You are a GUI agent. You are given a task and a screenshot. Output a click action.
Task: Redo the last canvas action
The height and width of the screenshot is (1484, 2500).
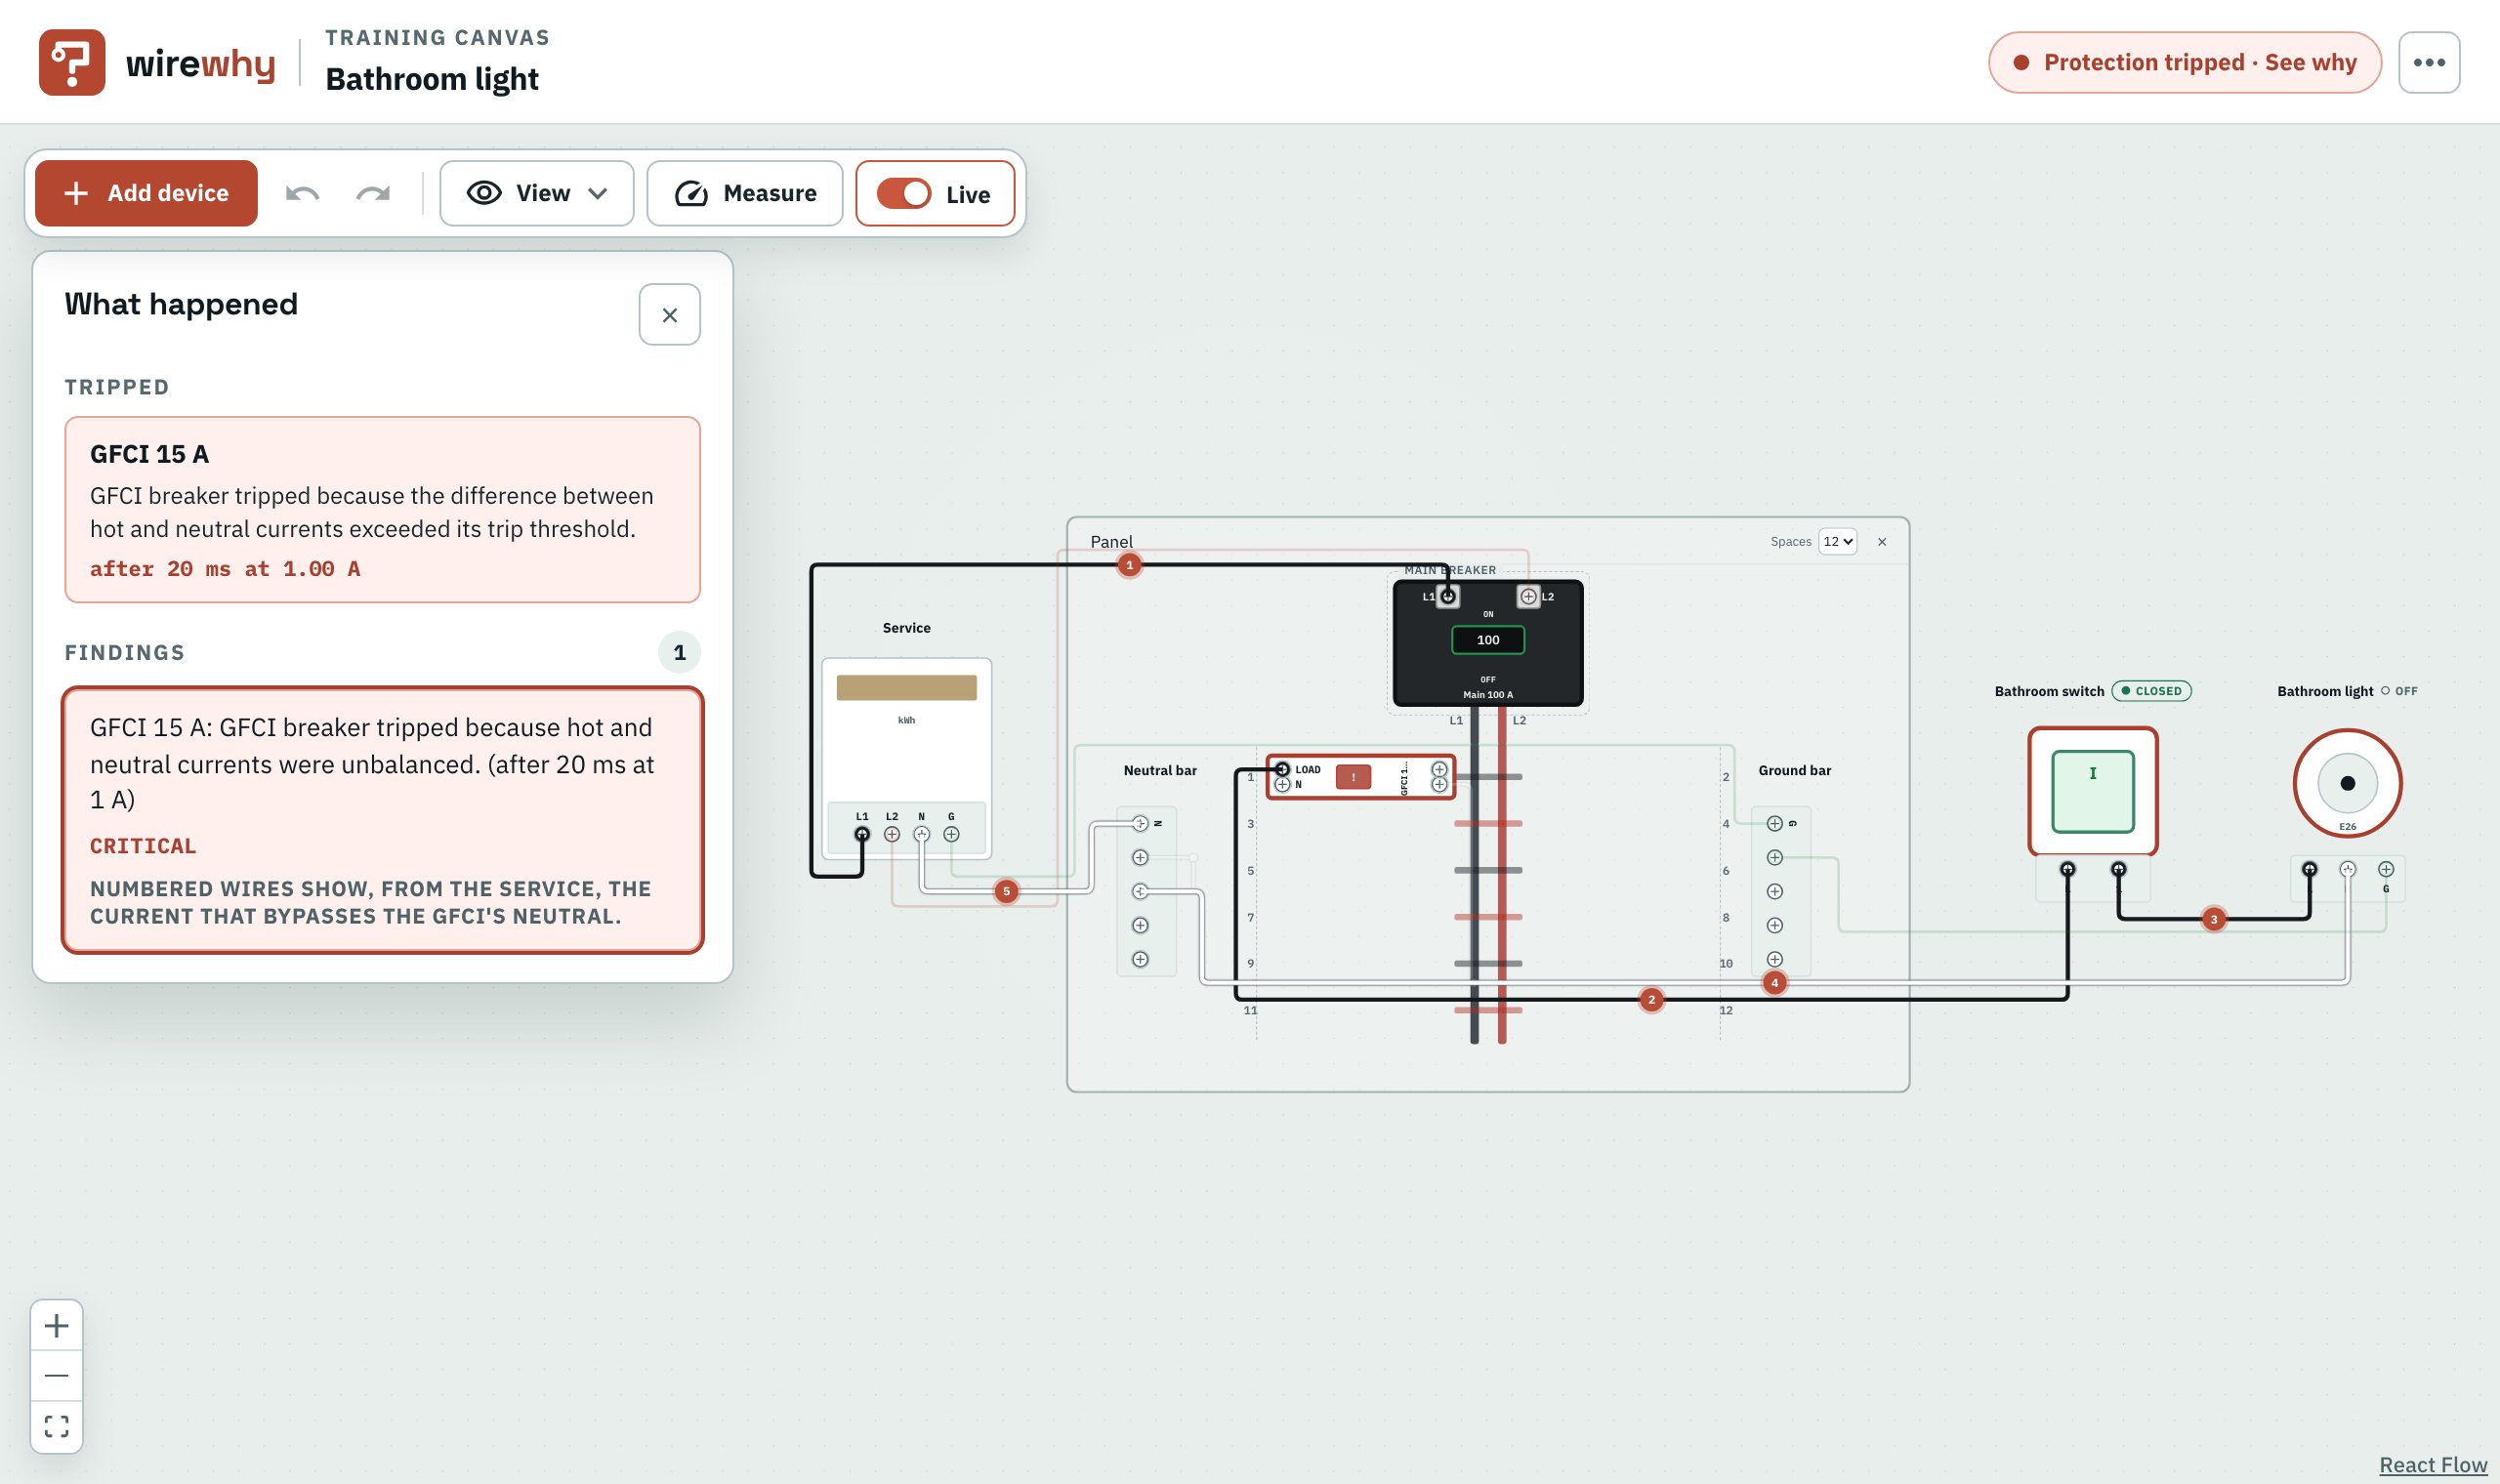pyautogui.click(x=373, y=193)
